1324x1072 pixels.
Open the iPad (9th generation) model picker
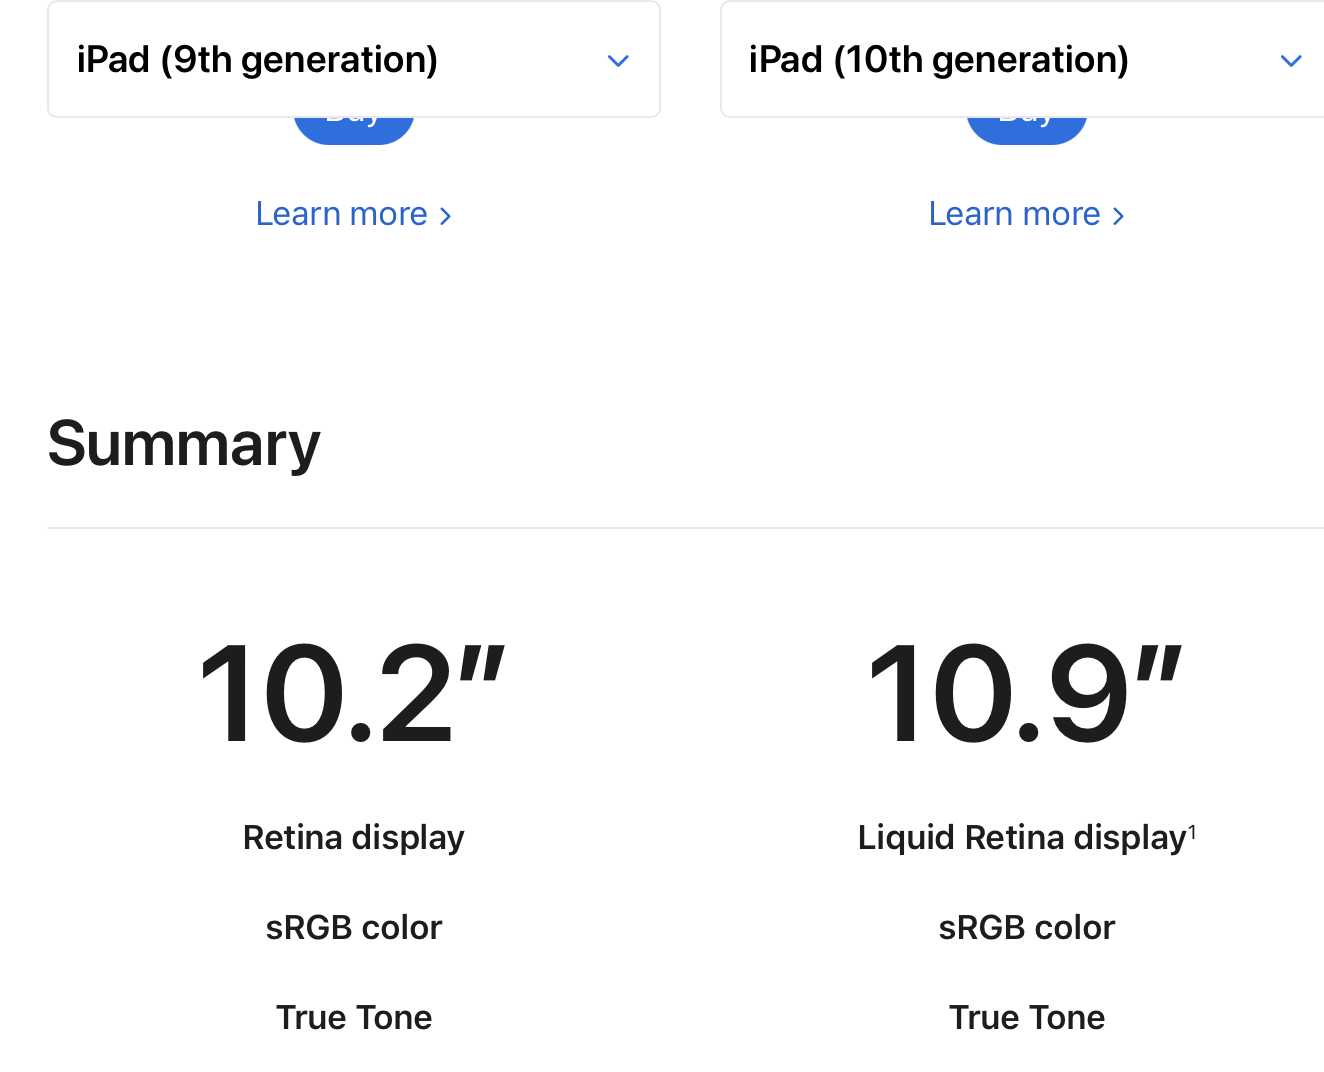353,59
